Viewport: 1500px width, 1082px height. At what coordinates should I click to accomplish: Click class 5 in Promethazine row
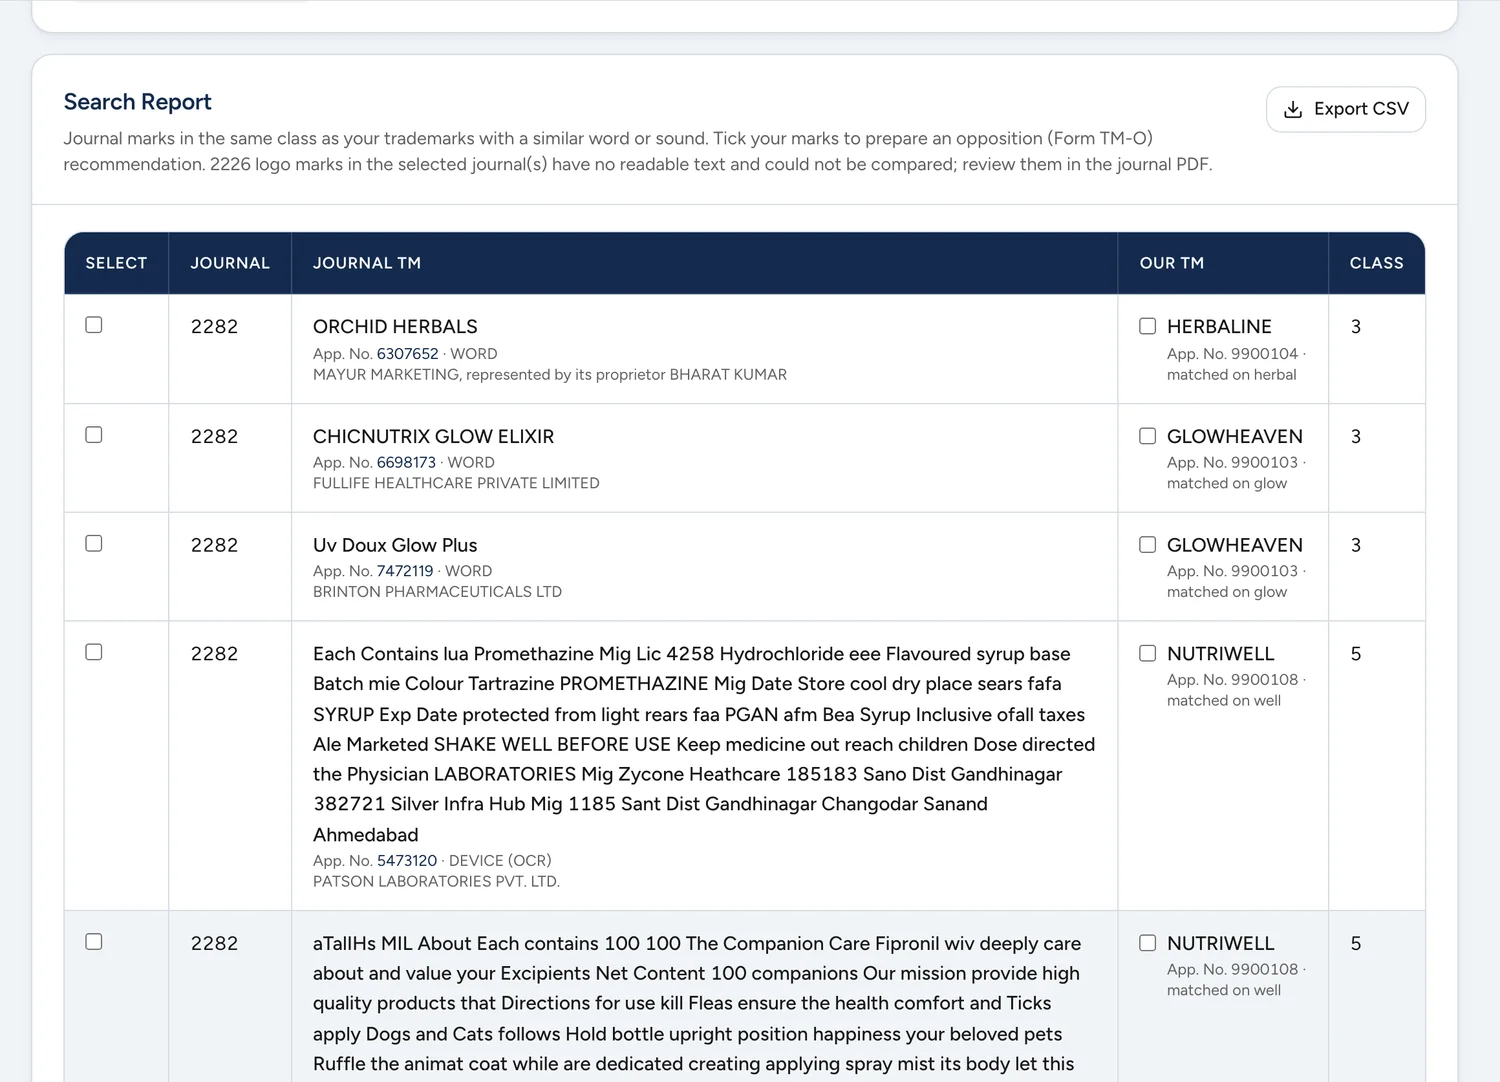click(1356, 654)
